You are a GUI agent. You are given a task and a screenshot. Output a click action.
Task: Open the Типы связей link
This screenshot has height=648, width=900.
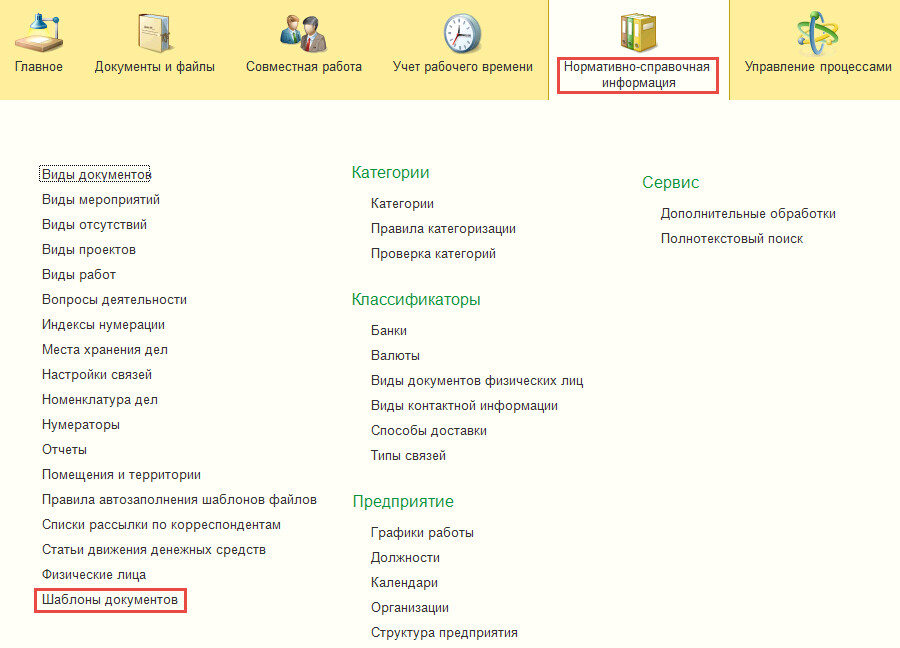408,456
